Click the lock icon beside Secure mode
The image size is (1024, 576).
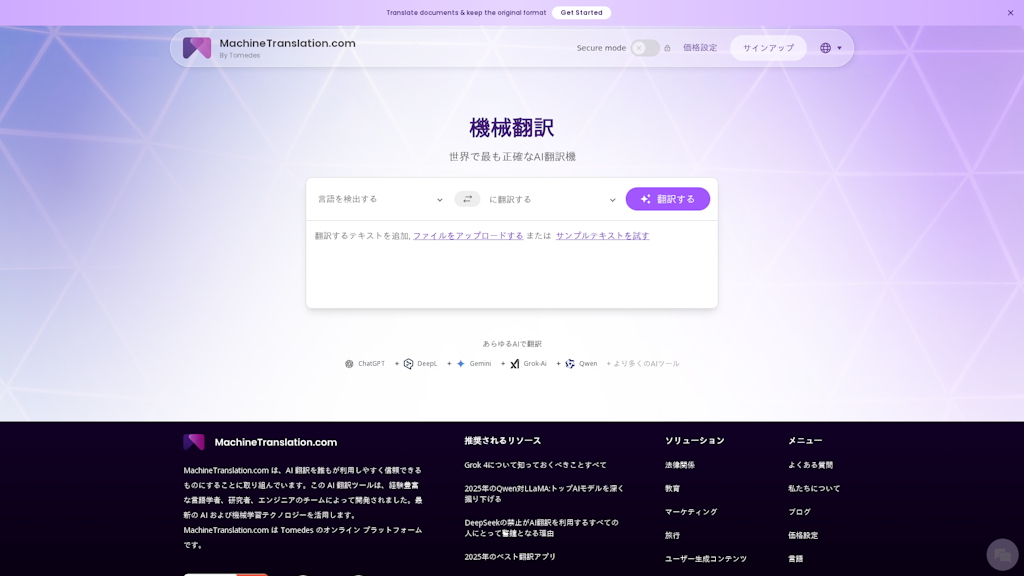(667, 48)
